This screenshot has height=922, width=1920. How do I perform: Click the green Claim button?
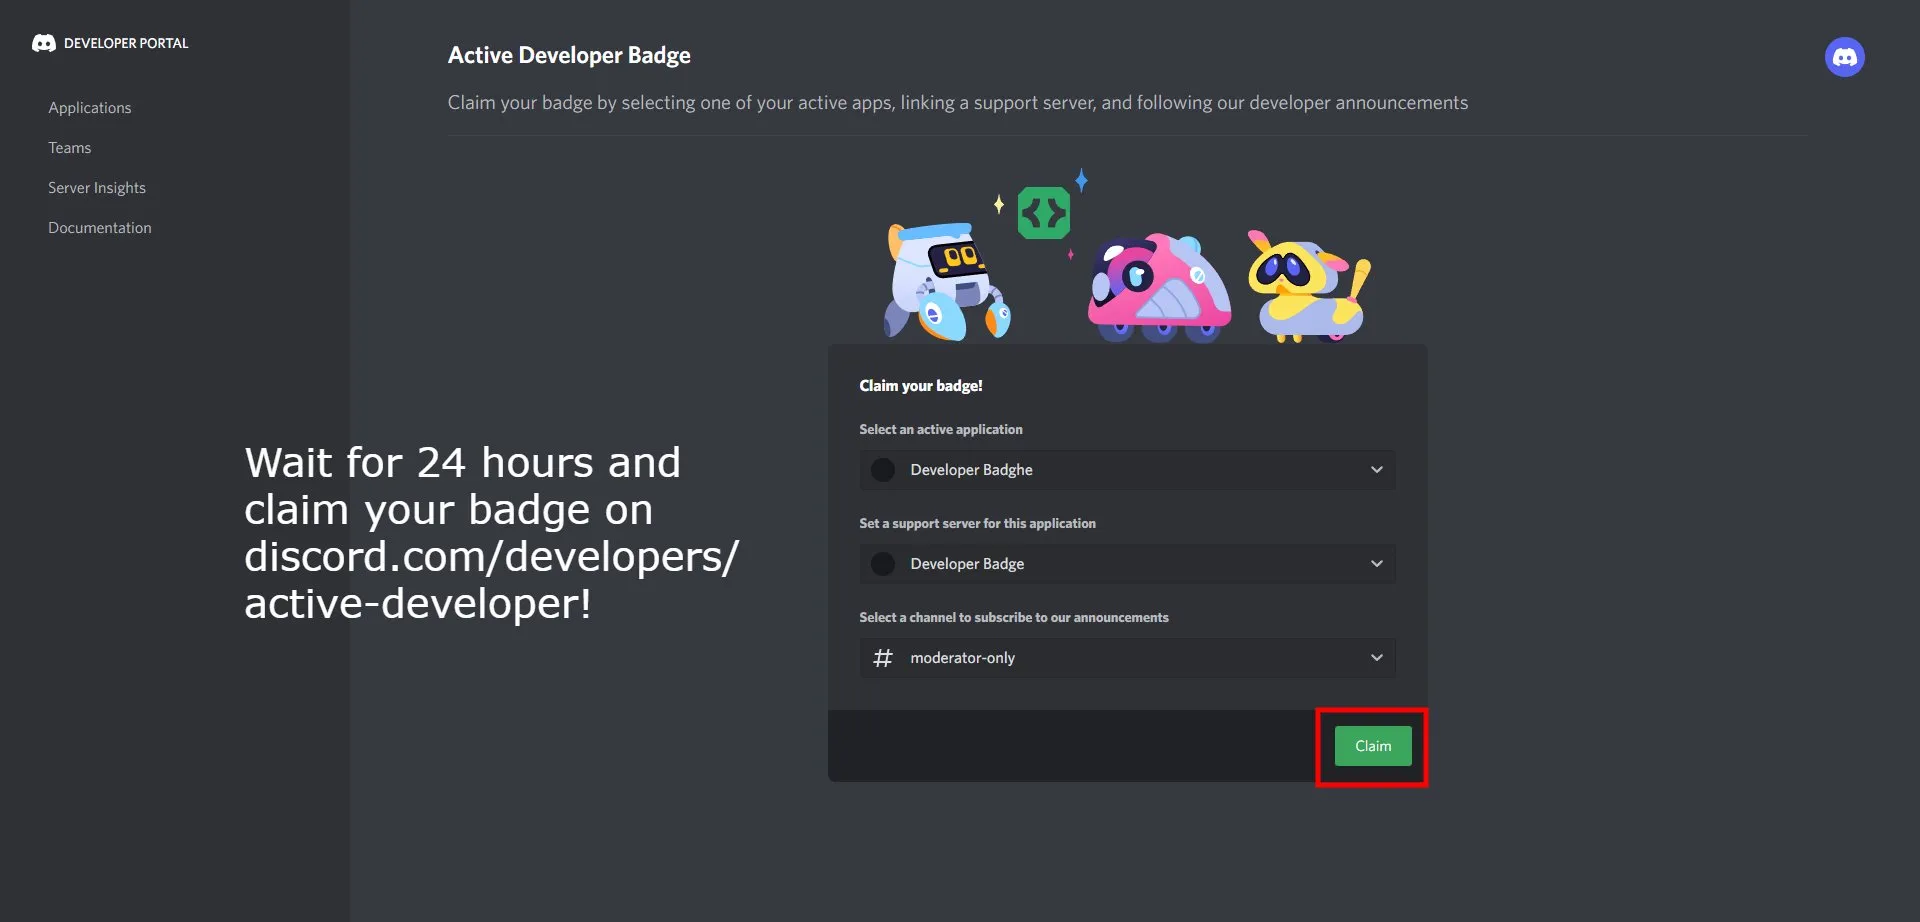coord(1373,746)
